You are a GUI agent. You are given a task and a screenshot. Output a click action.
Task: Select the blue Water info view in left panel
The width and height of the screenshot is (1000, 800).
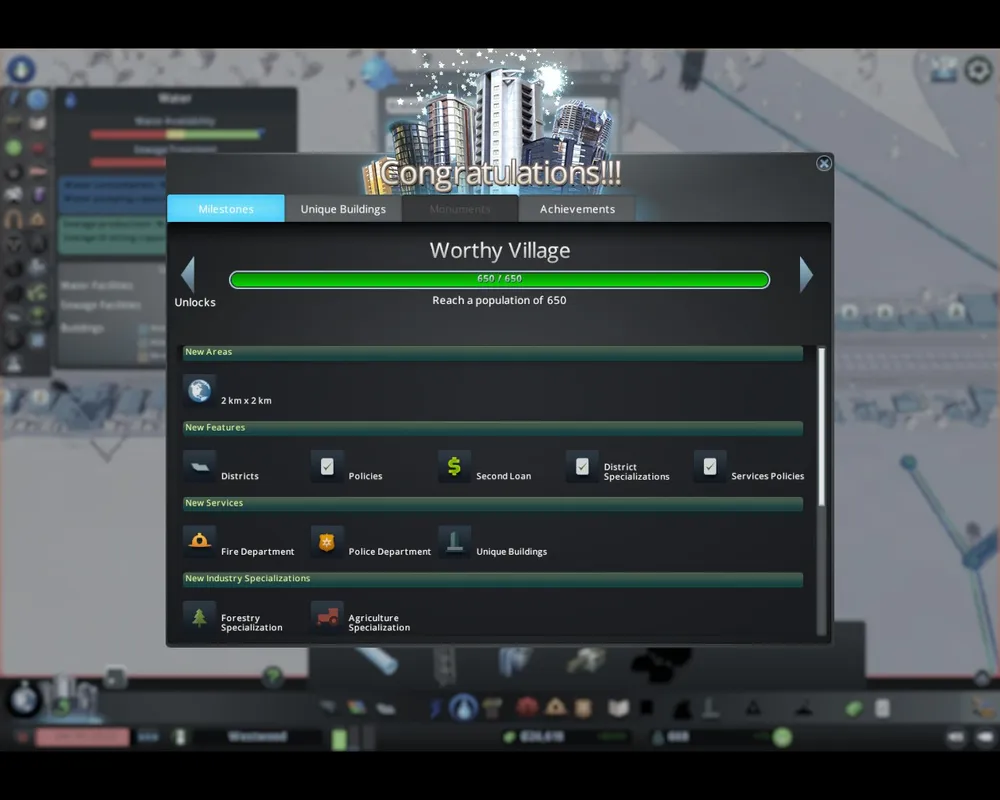coord(37,99)
